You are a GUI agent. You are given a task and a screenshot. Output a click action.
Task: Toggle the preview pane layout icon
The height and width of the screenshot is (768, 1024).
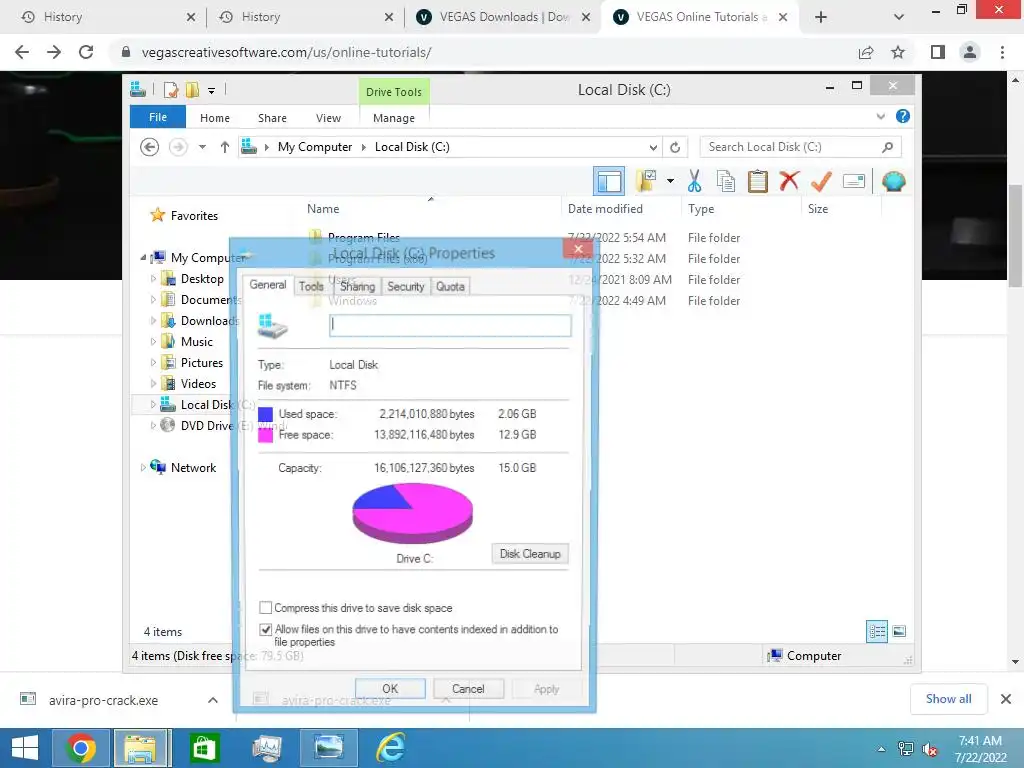(x=609, y=181)
